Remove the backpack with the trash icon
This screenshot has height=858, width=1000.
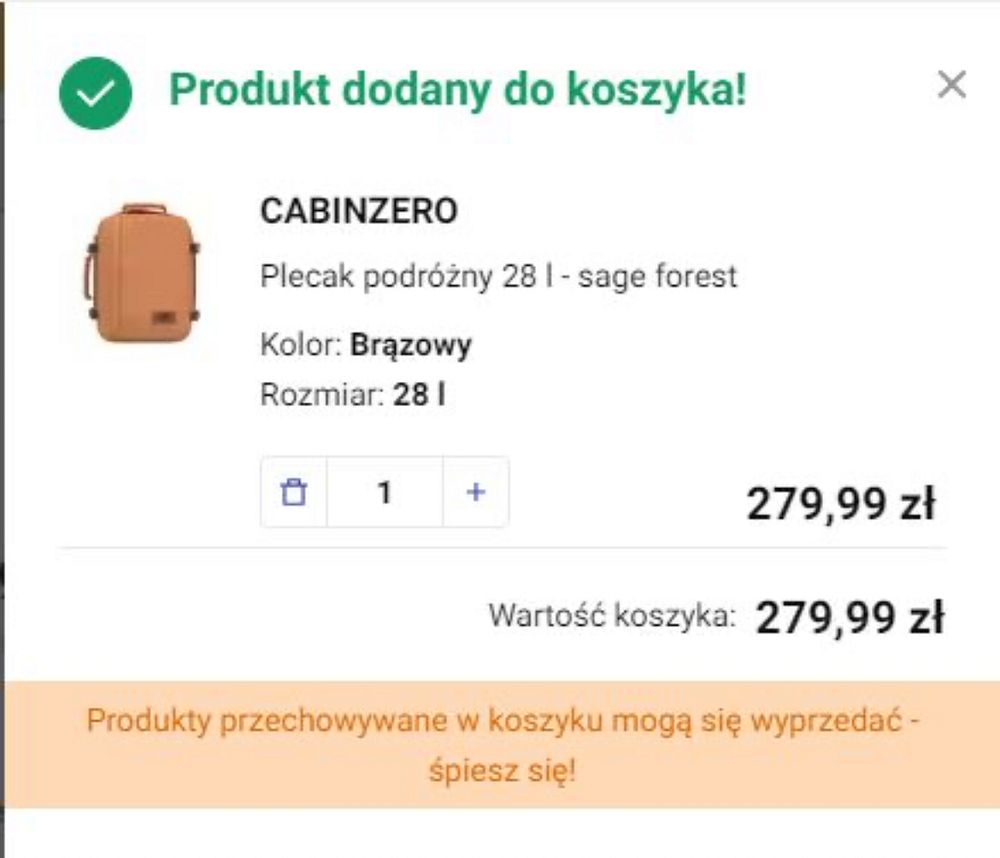tap(294, 492)
